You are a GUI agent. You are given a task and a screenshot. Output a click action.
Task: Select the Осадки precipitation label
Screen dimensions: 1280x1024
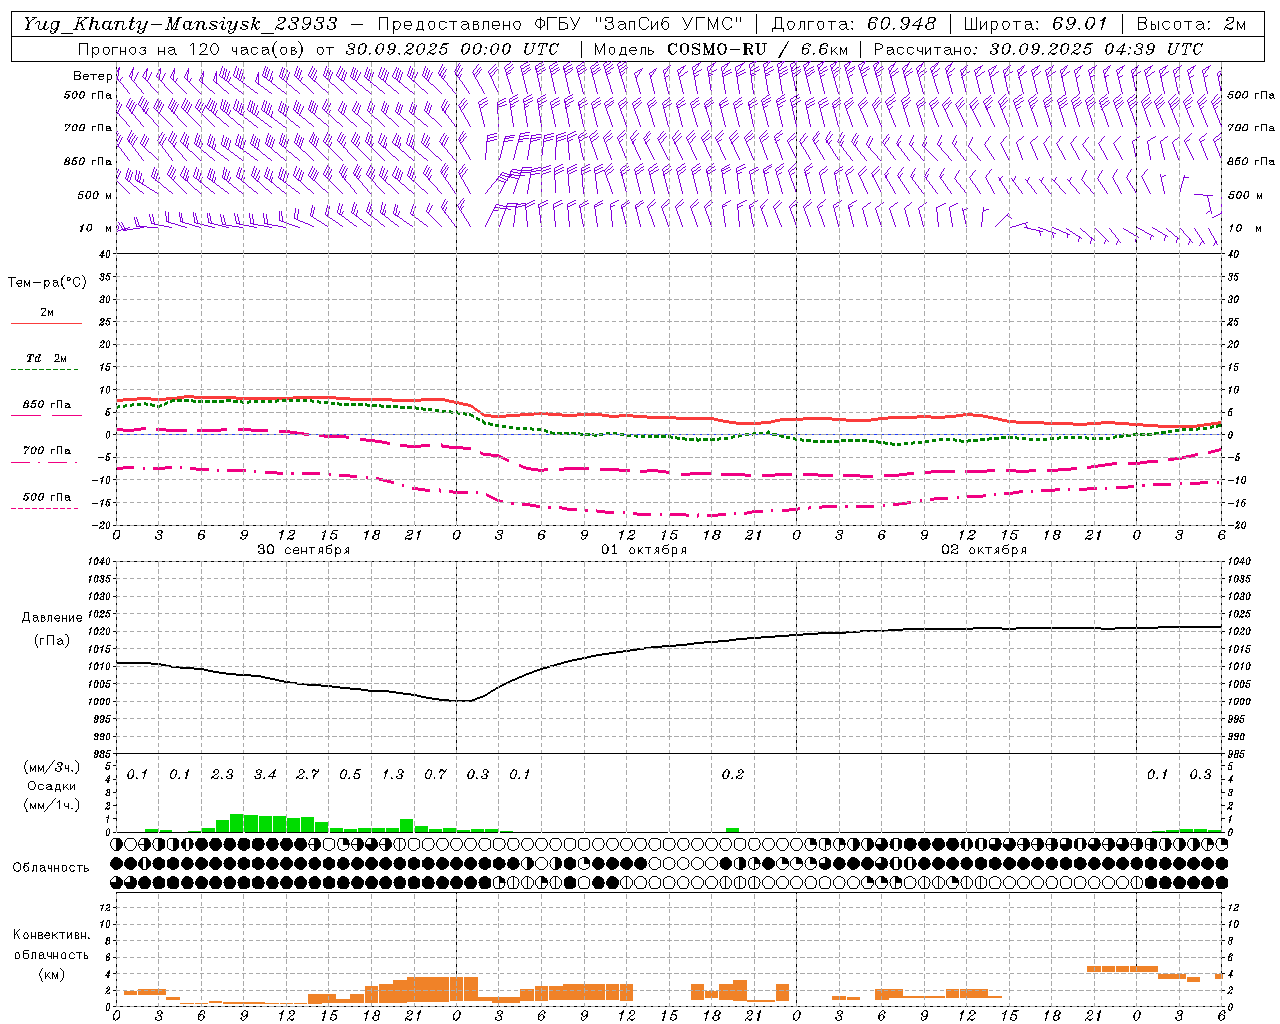[x=51, y=786]
